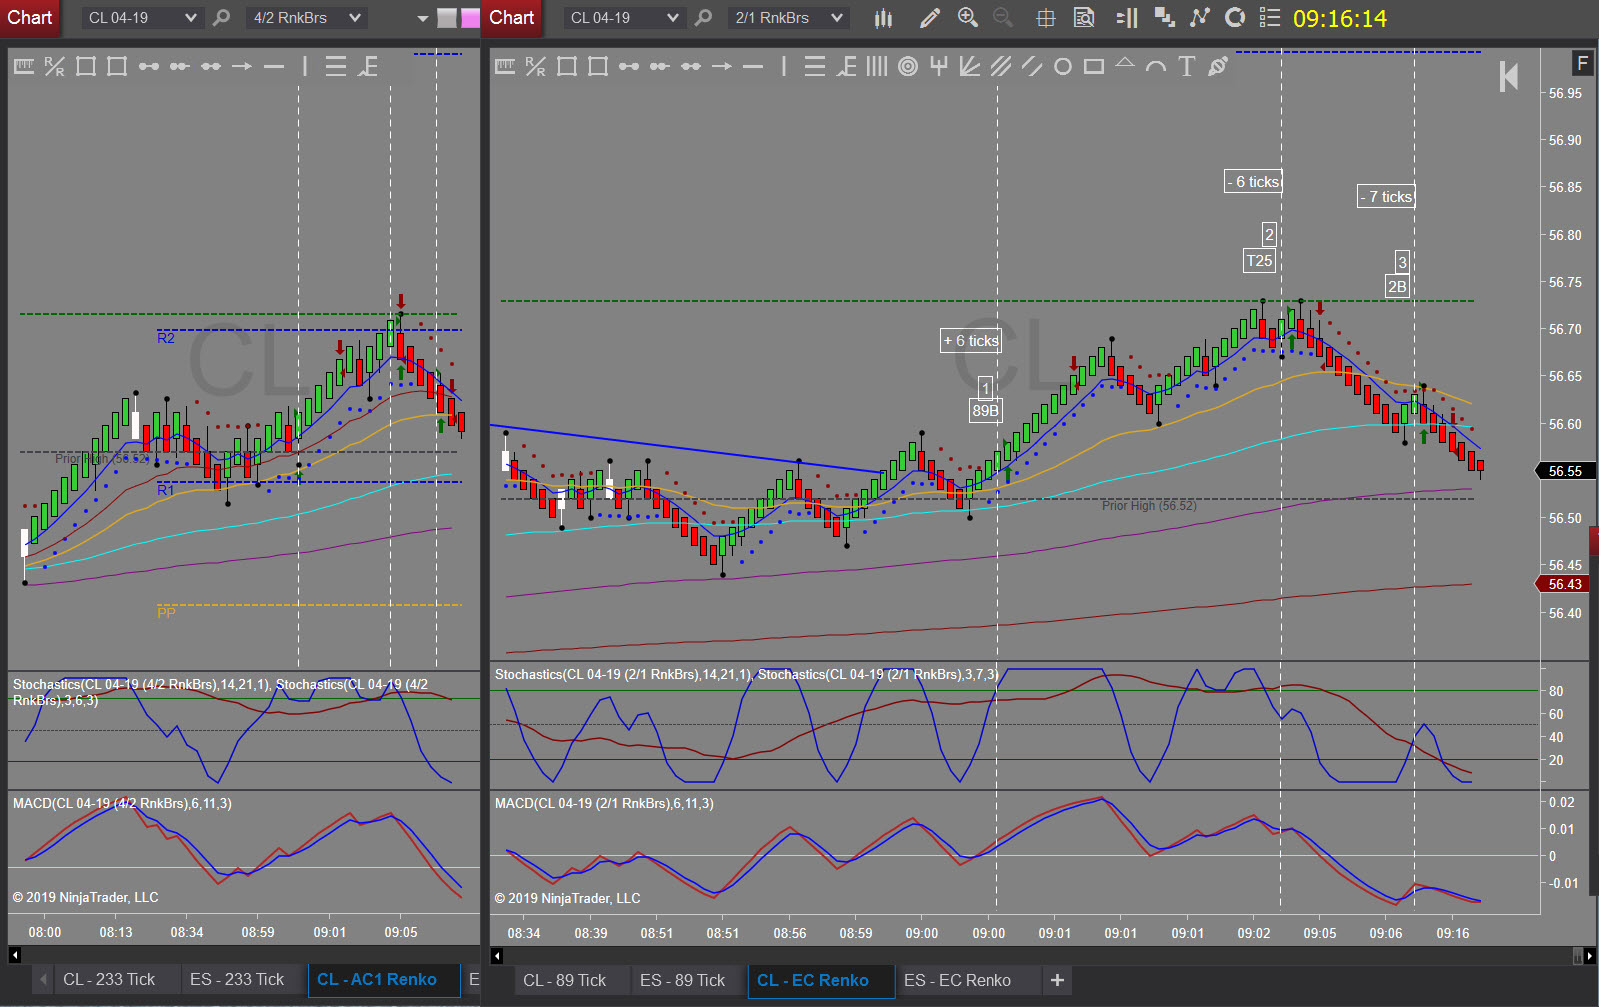
Task: Choose Vertical Line tool in left chart
Action: pos(305,67)
